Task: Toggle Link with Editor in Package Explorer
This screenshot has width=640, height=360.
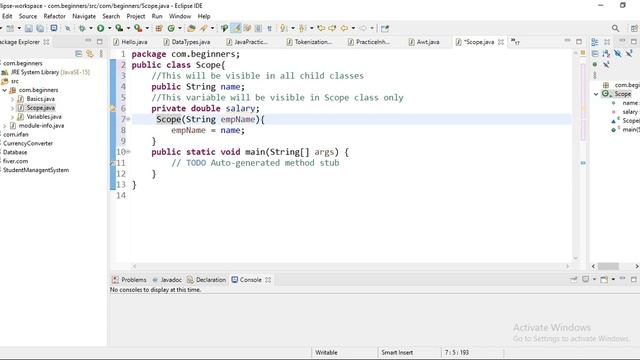Action: pyautogui.click(x=89, y=53)
